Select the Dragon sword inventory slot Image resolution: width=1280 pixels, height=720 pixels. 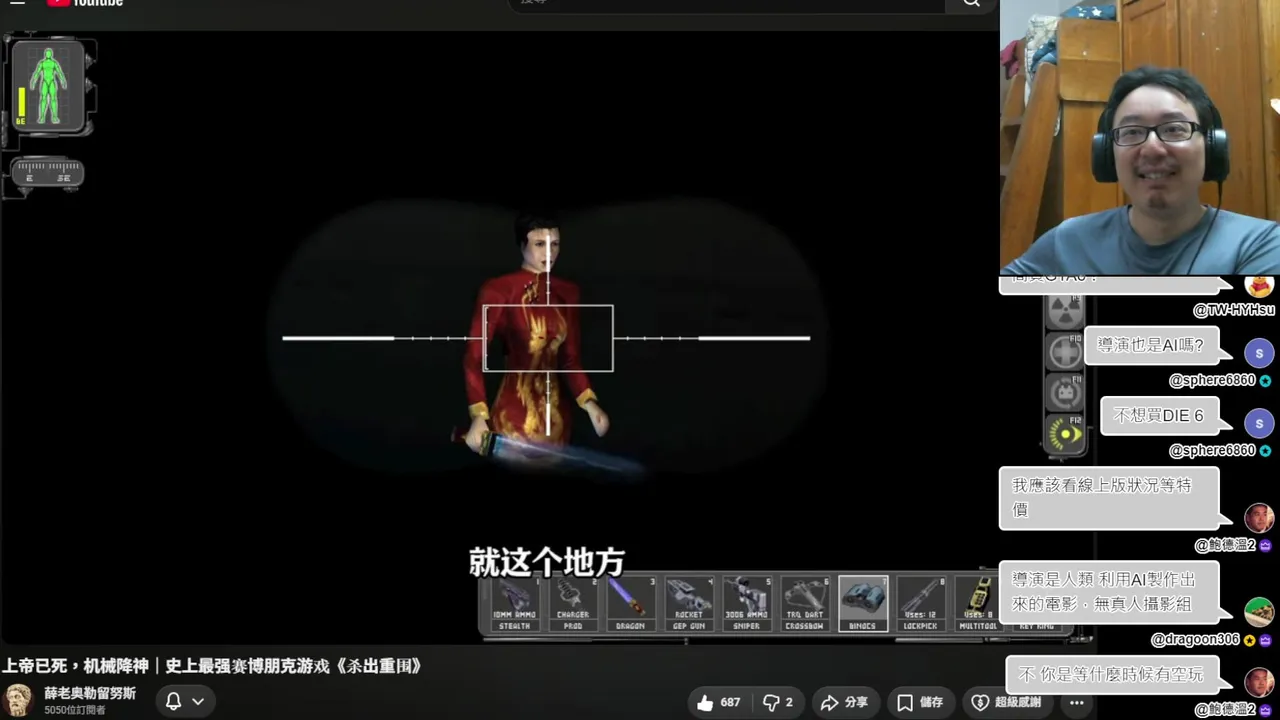[630, 604]
